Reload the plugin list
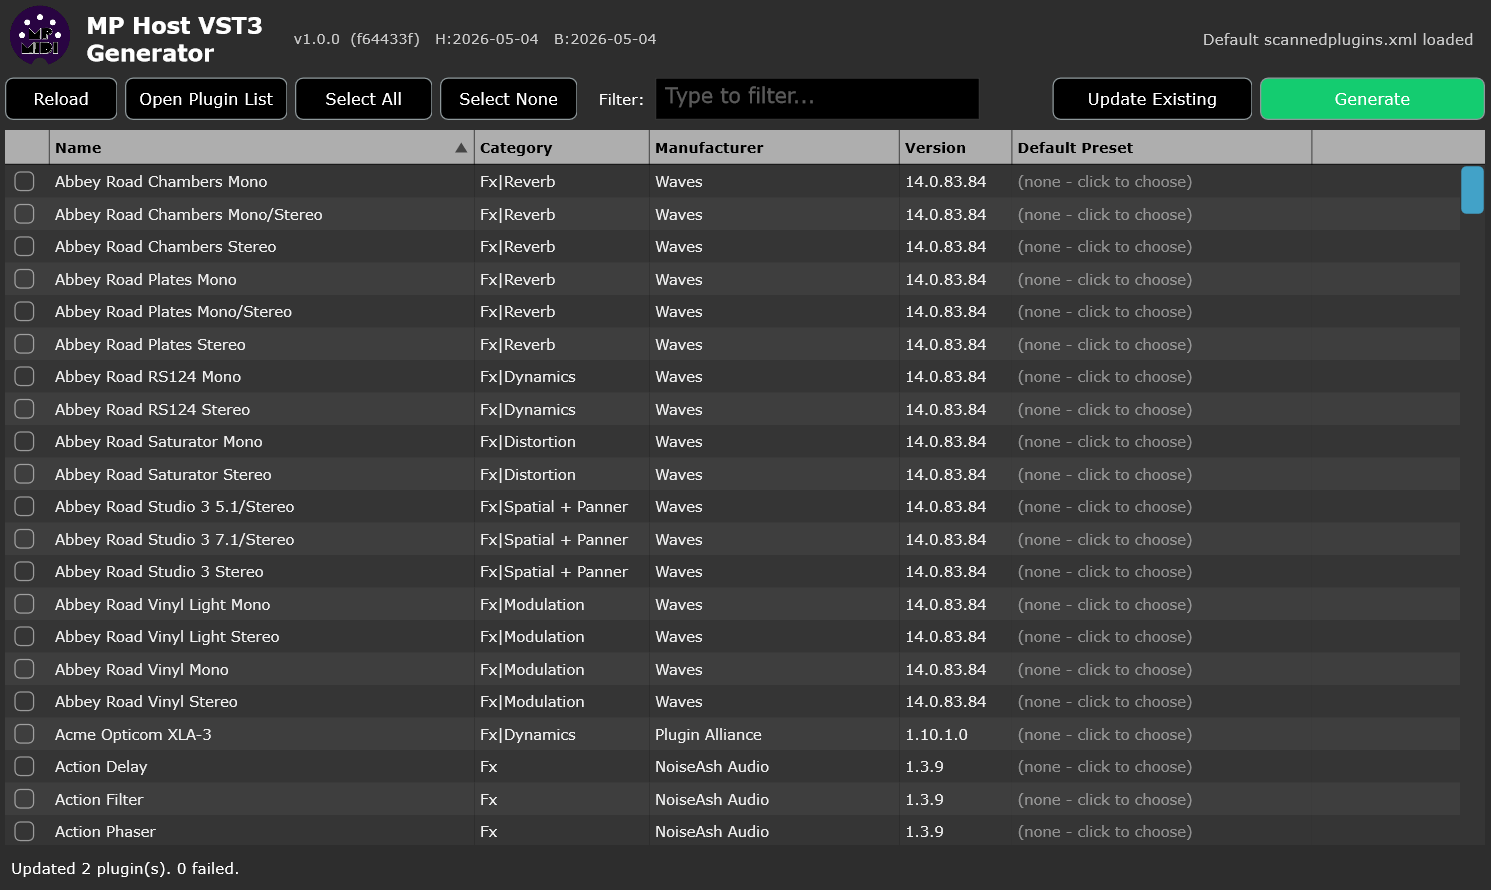The width and height of the screenshot is (1491, 890). point(61,99)
